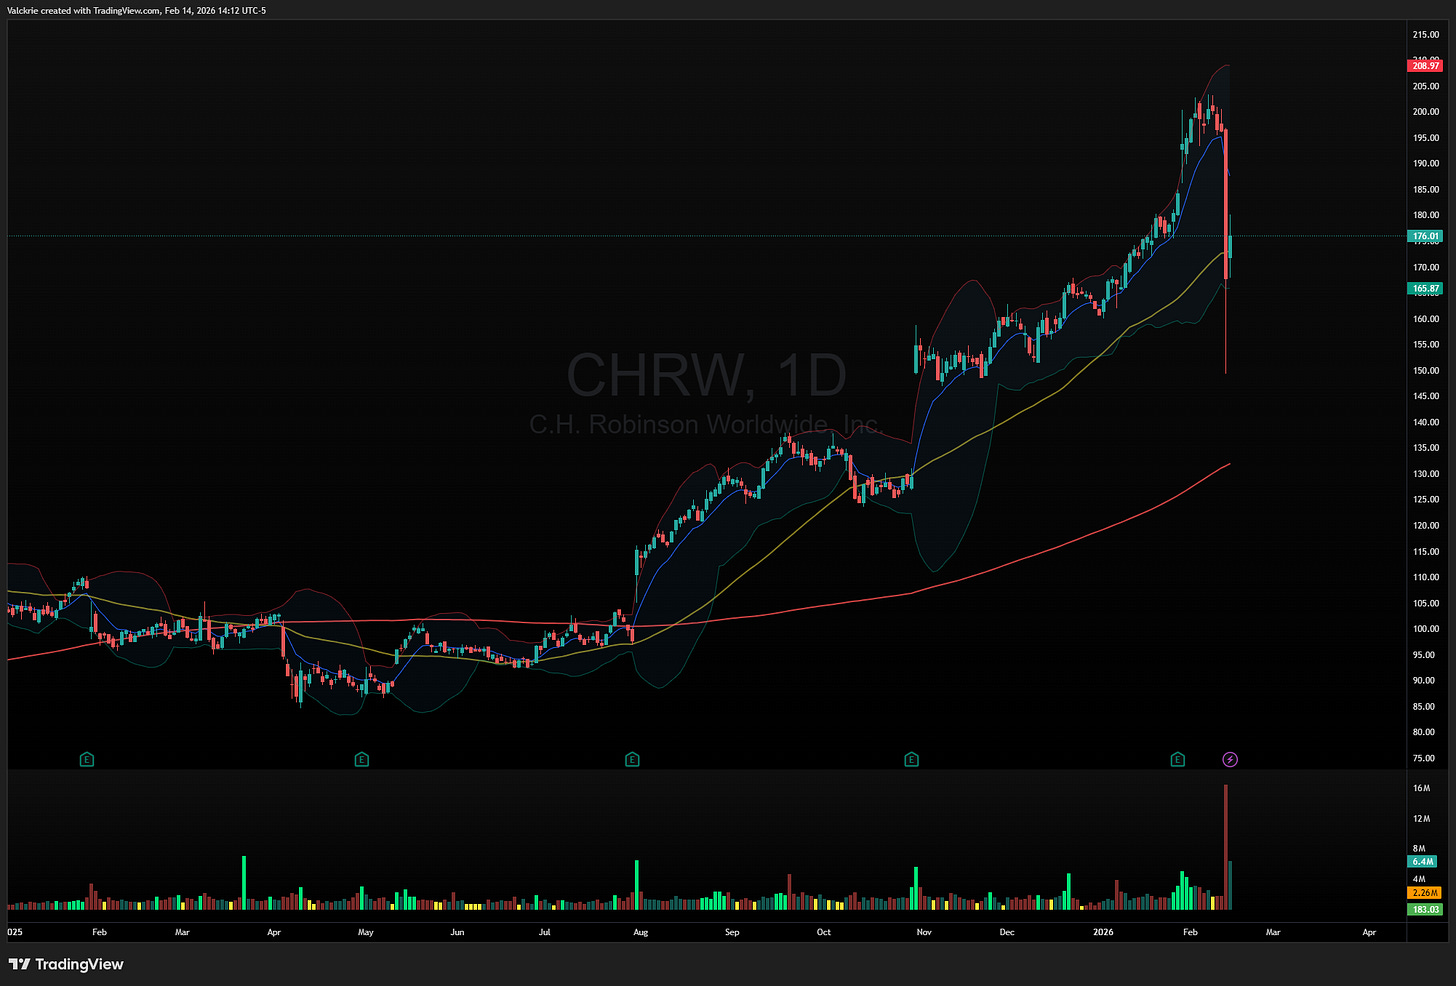Click the tallest red volume bar
The image size is (1456, 986).
click(1225, 847)
